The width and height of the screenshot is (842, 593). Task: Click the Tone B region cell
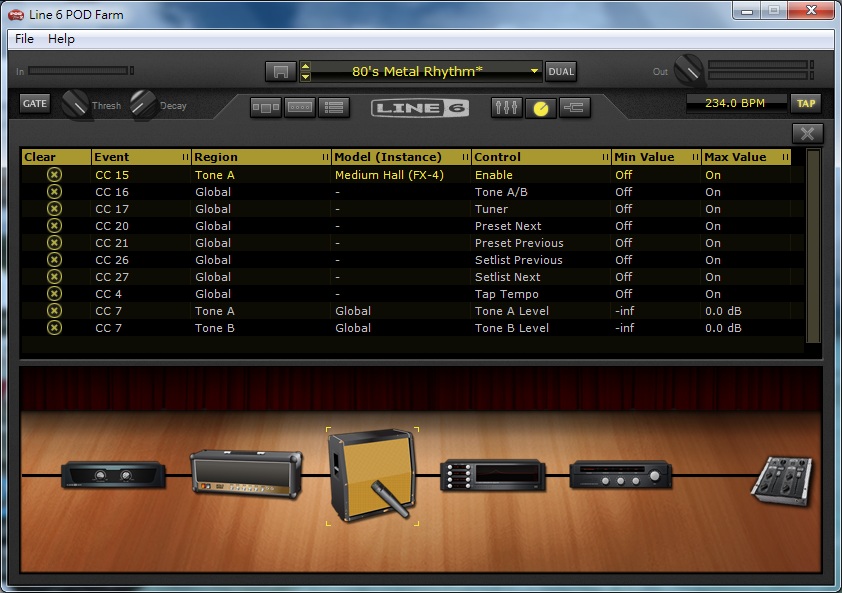[214, 328]
